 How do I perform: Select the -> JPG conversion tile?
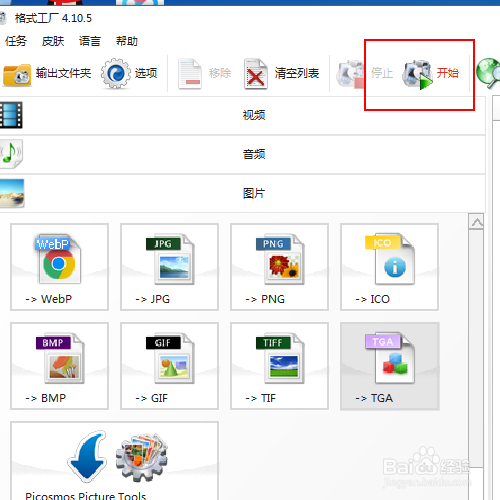169,267
